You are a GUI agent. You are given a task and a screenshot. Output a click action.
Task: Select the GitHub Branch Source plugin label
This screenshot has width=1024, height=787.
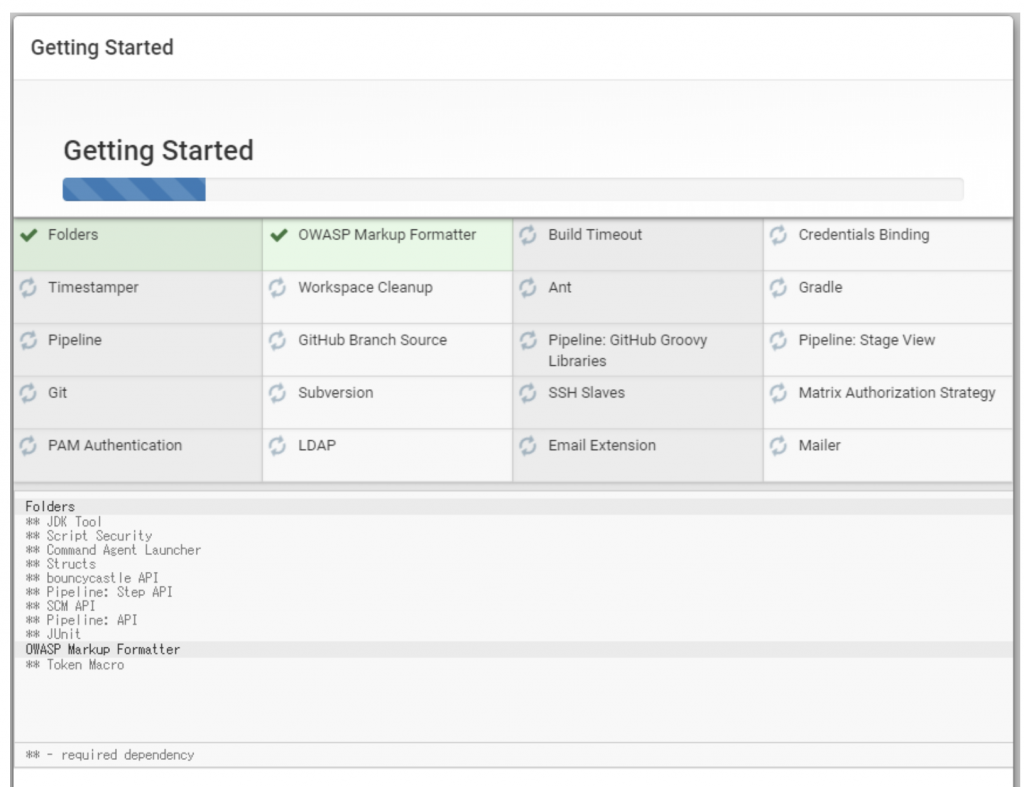point(372,340)
